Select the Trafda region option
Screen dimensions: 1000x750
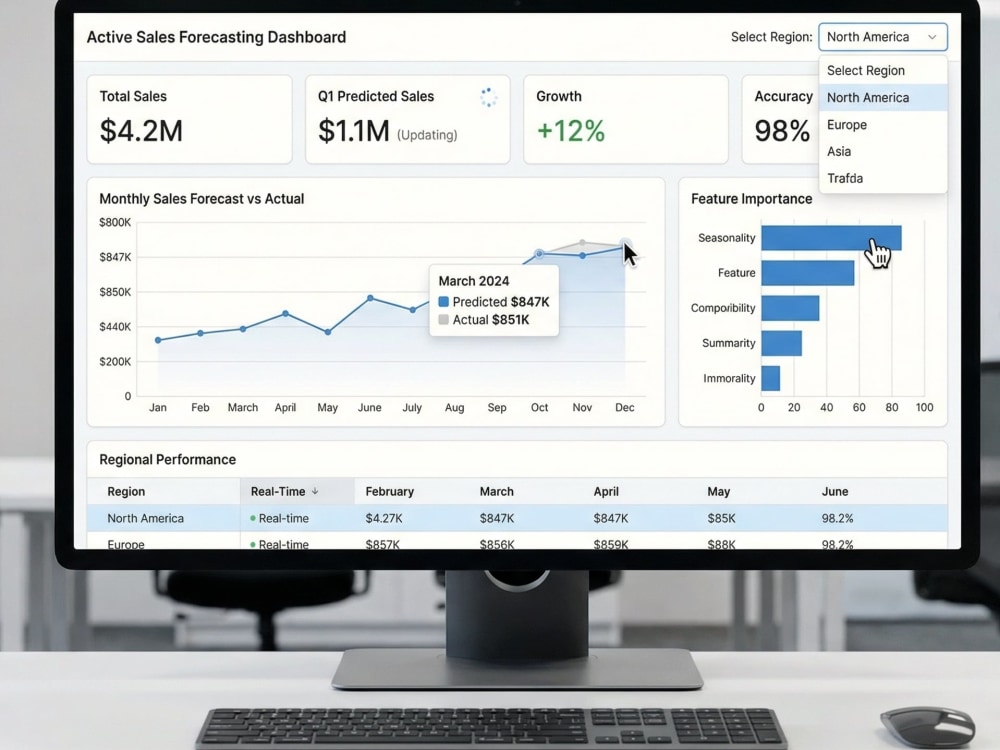(x=883, y=179)
